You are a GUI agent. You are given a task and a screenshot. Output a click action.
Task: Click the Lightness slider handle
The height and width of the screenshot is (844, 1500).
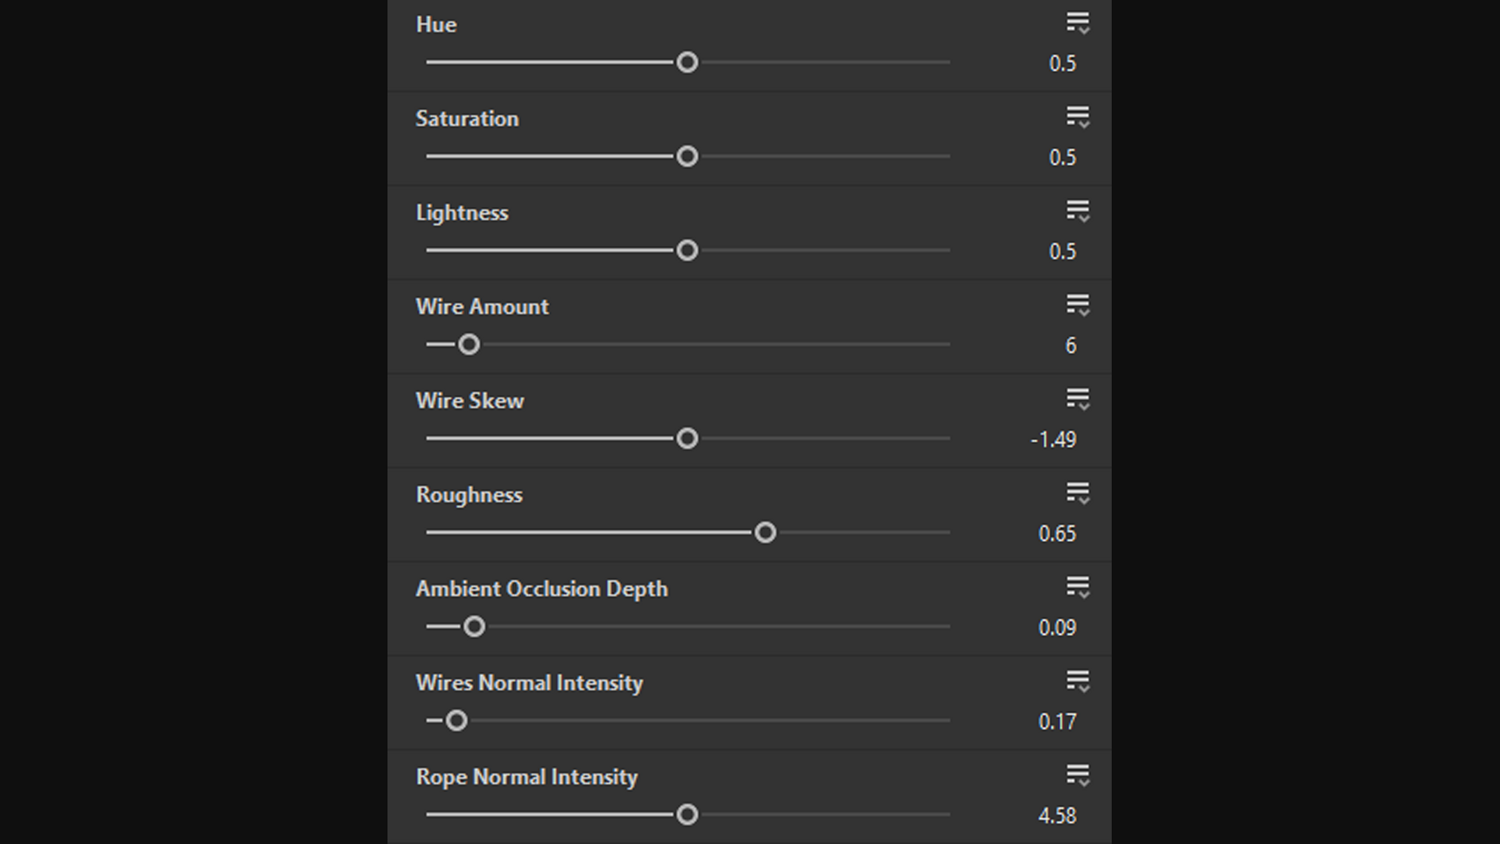tap(687, 251)
